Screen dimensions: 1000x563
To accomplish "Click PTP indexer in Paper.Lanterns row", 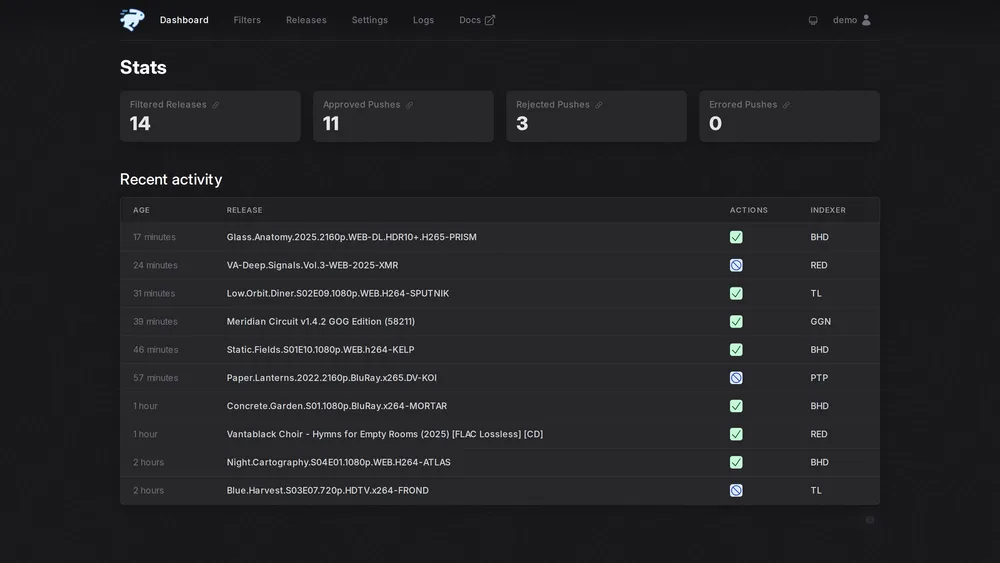I will click(x=819, y=377).
